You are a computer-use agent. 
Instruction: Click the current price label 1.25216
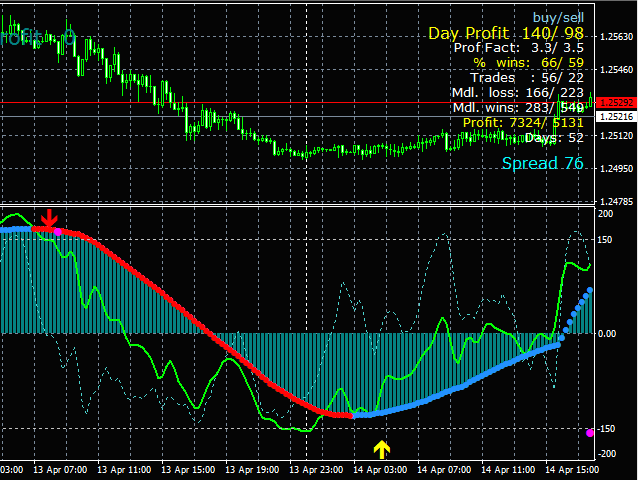pos(615,117)
